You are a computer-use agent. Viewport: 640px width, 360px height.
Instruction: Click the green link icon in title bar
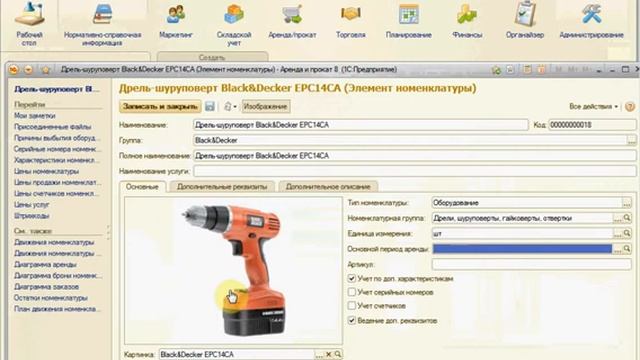click(x=496, y=70)
